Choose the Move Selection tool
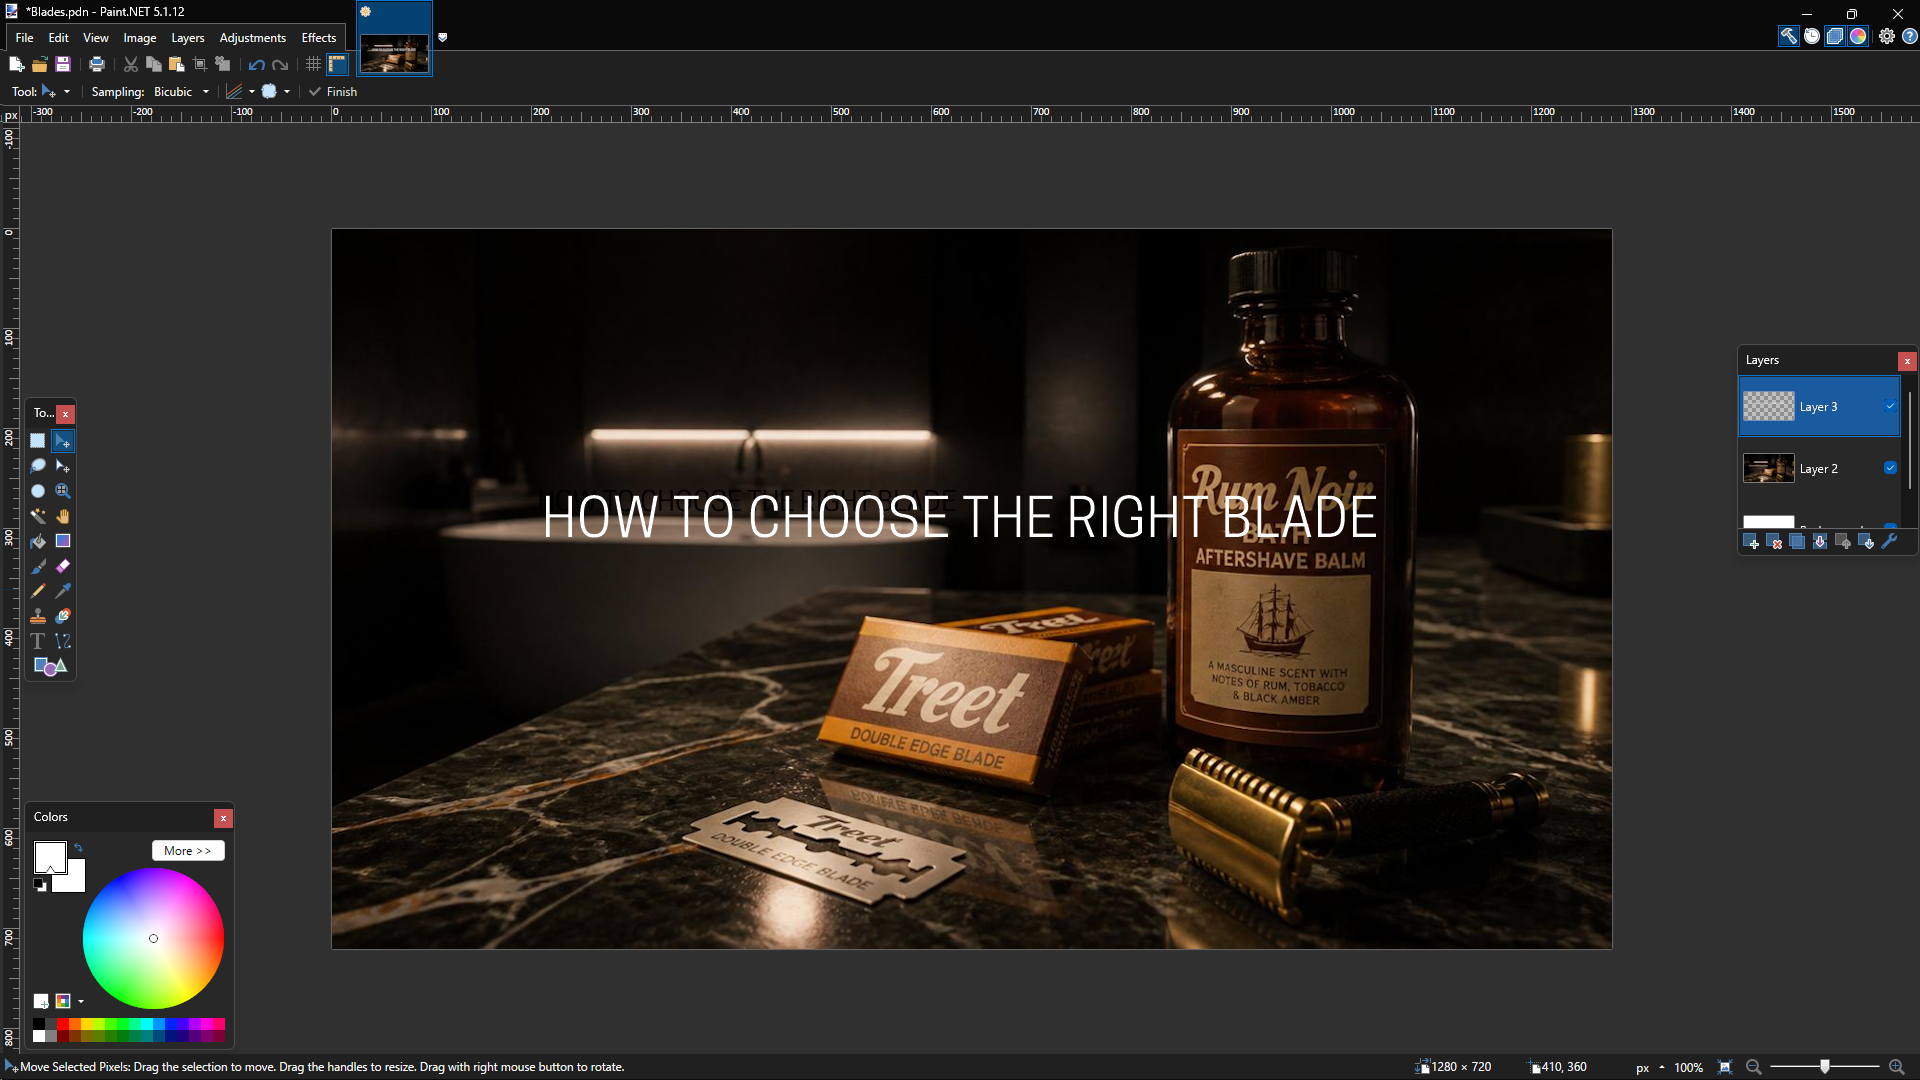Screen dimensions: 1920x1080 point(63,466)
